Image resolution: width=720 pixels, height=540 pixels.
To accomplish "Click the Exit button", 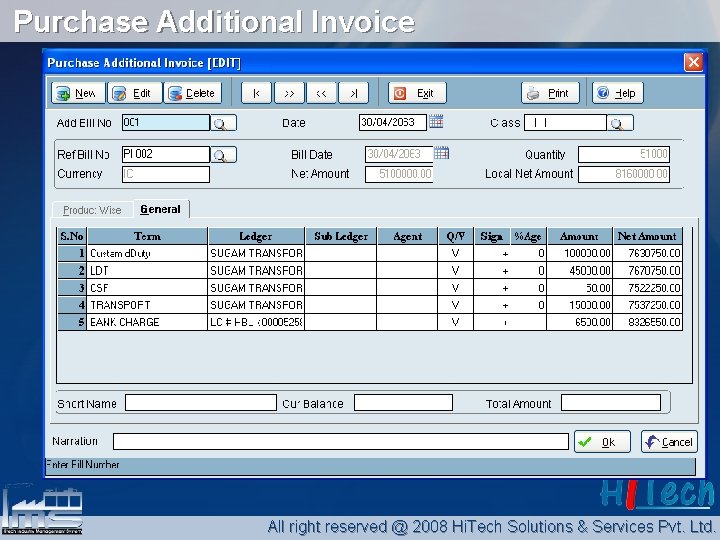I will point(417,93).
